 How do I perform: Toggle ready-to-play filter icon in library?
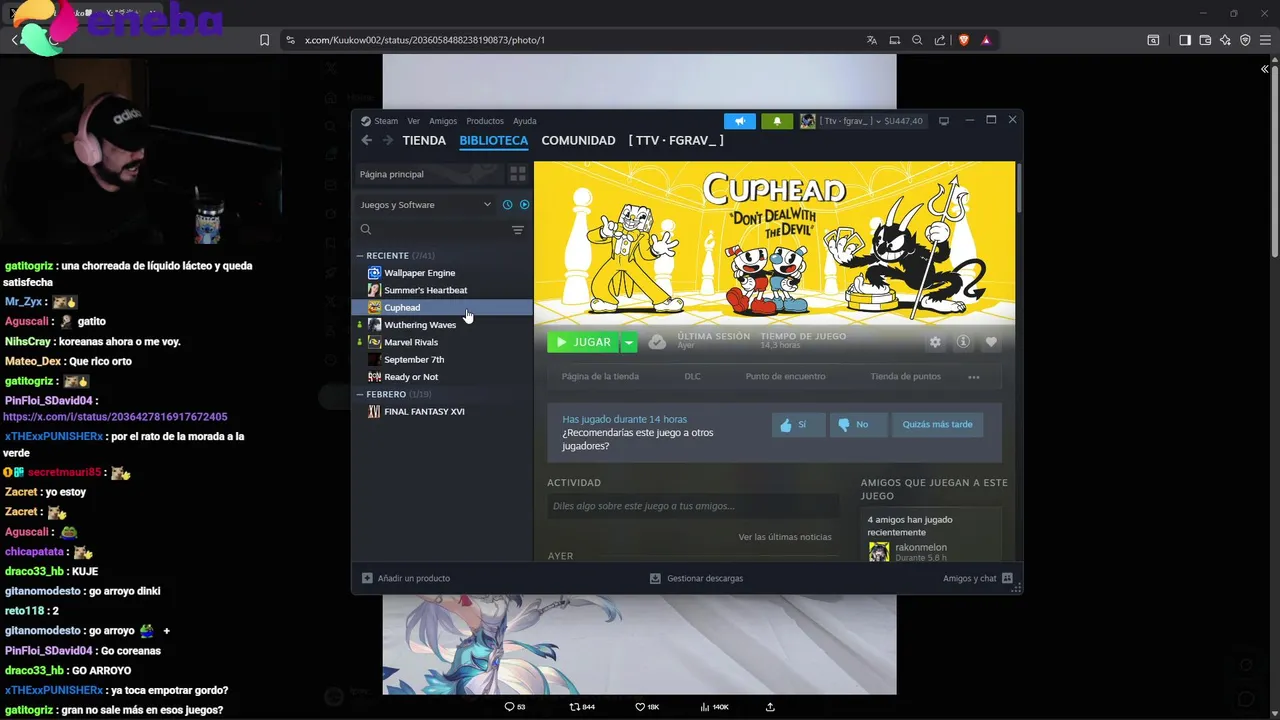click(x=524, y=205)
